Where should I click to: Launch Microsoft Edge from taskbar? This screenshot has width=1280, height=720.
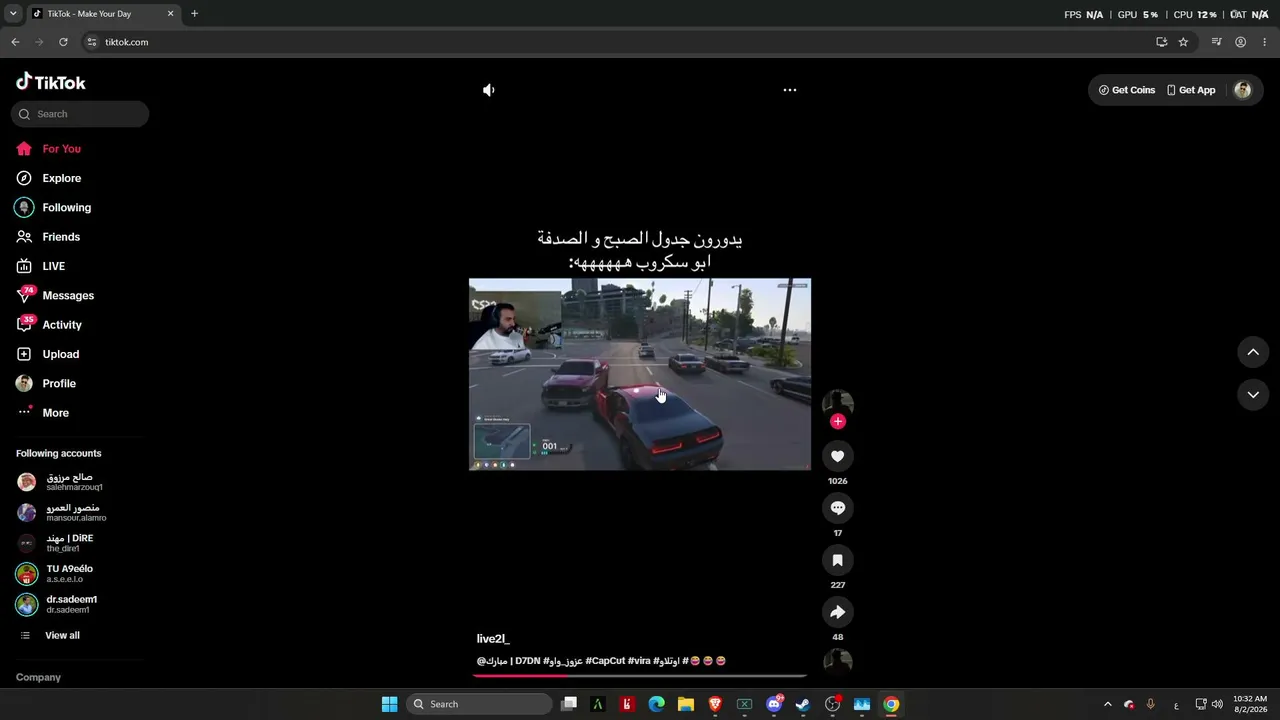(x=656, y=704)
